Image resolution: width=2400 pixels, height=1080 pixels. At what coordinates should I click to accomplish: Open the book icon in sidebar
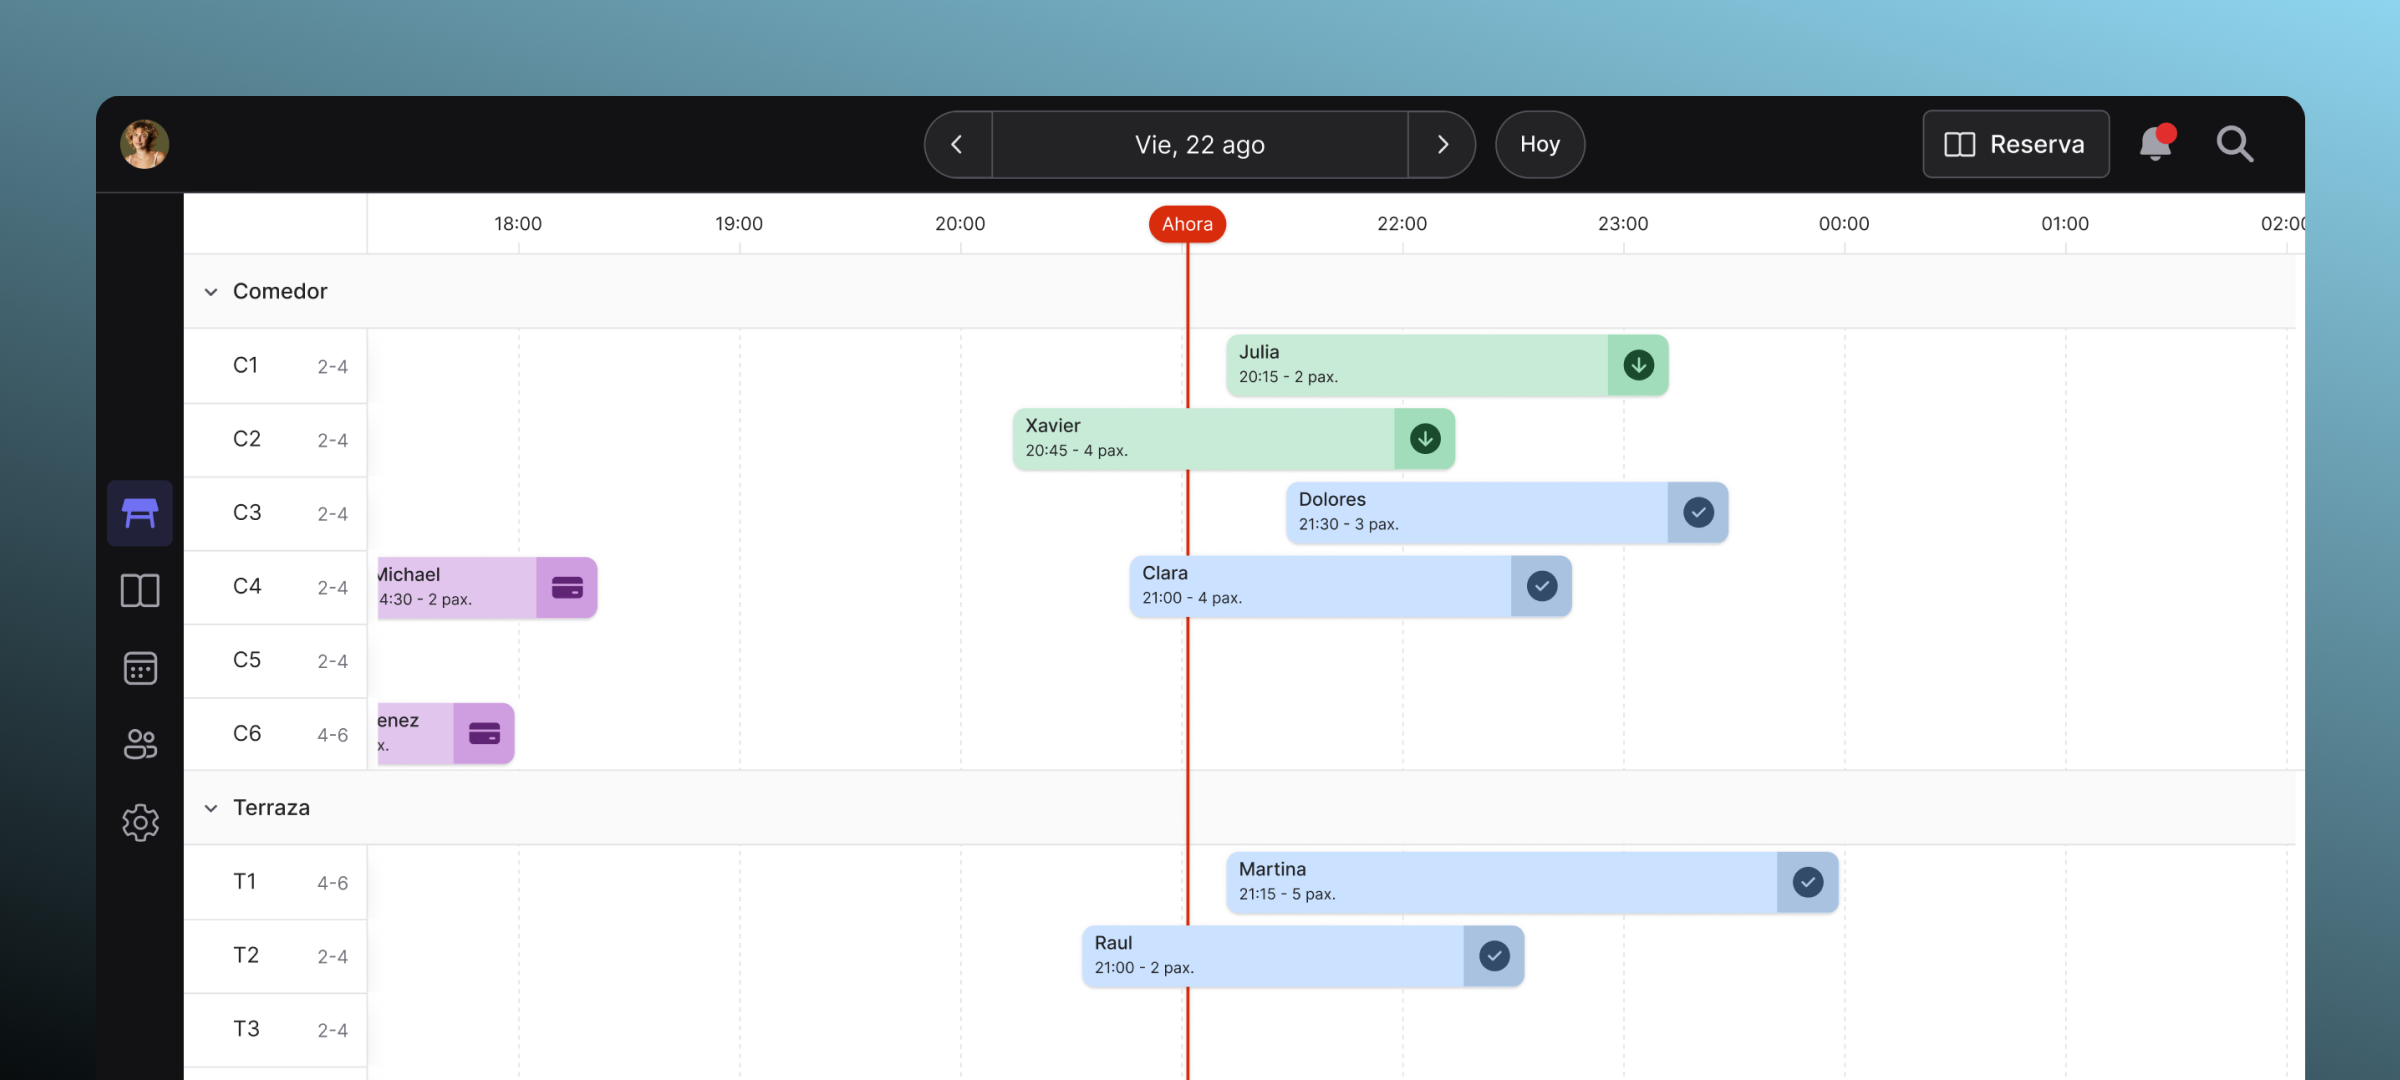pyautogui.click(x=140, y=590)
